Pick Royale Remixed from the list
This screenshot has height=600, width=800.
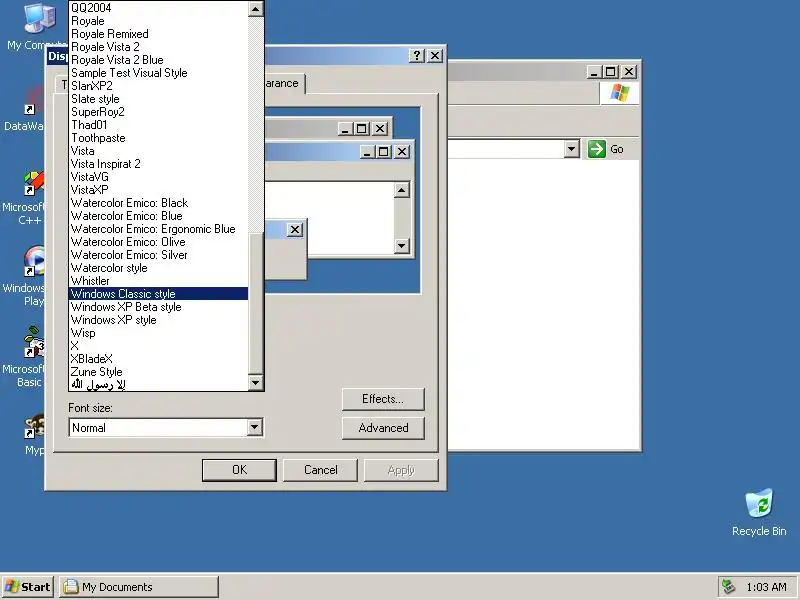coord(158,34)
